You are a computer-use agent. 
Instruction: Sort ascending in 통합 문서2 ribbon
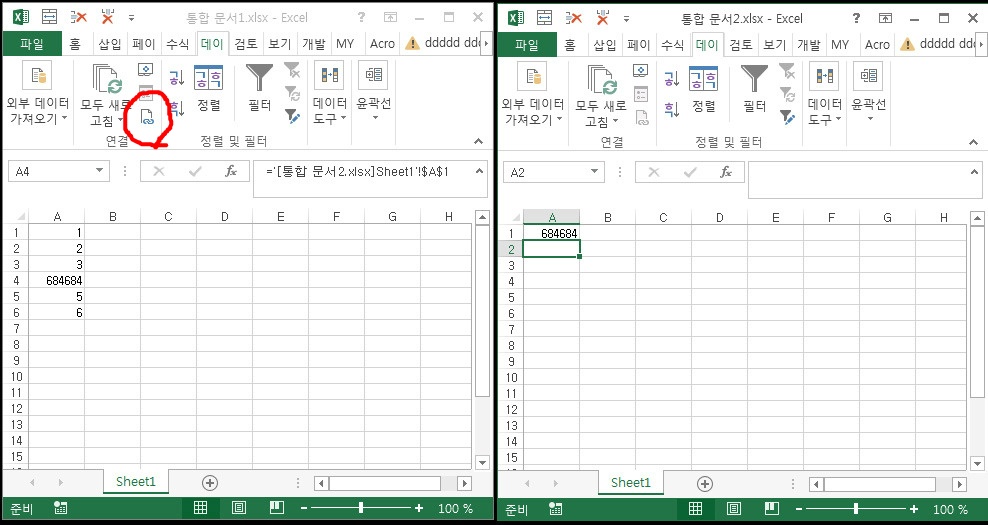pyautogui.click(x=671, y=79)
